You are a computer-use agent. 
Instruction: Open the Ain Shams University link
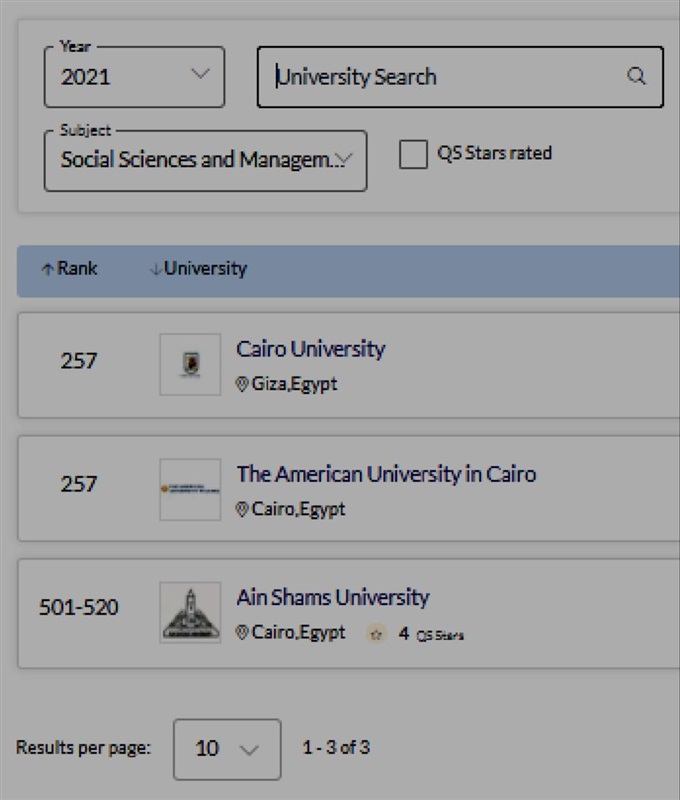click(333, 598)
